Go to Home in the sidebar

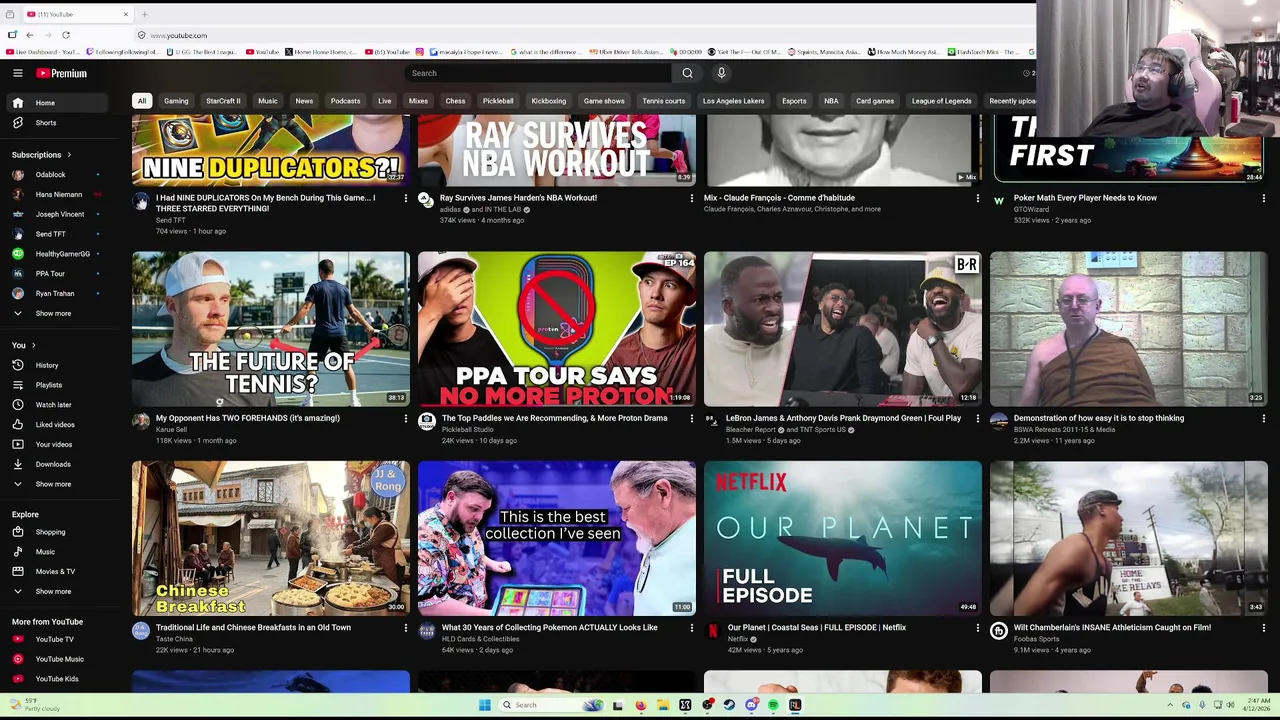click(57, 103)
